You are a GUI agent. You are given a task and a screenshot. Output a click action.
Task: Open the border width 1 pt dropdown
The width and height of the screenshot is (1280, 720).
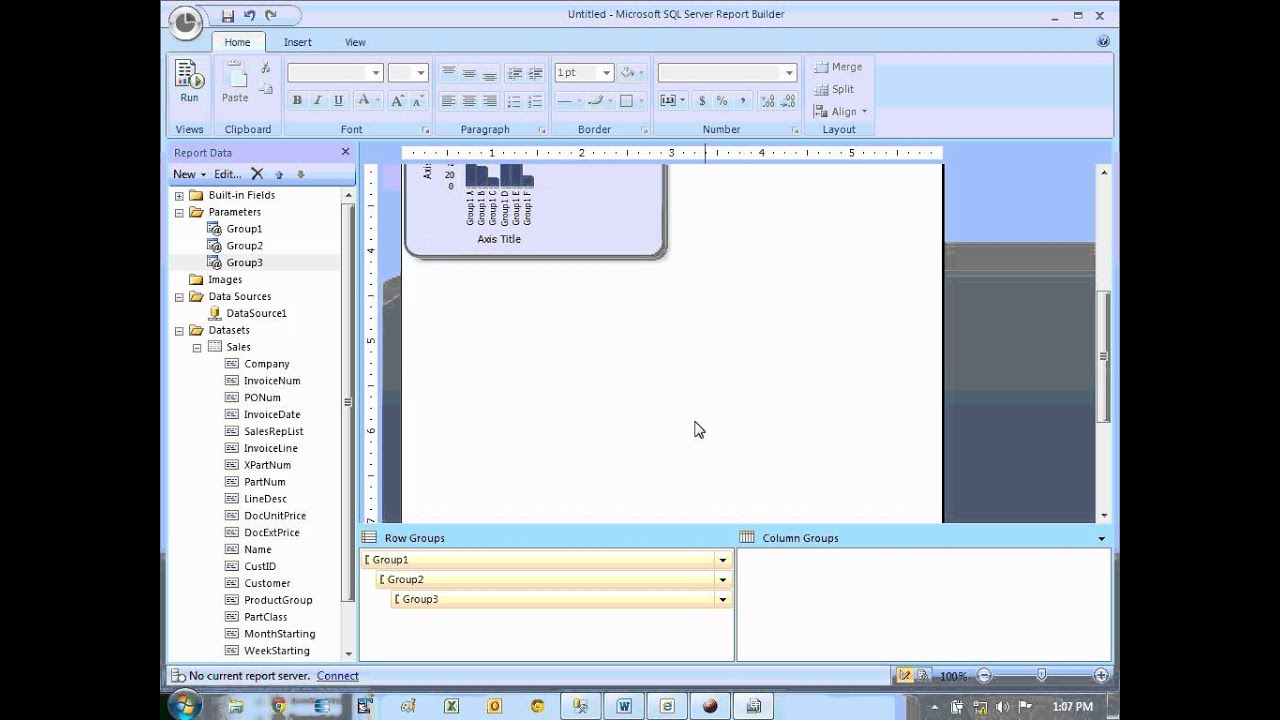pos(606,73)
